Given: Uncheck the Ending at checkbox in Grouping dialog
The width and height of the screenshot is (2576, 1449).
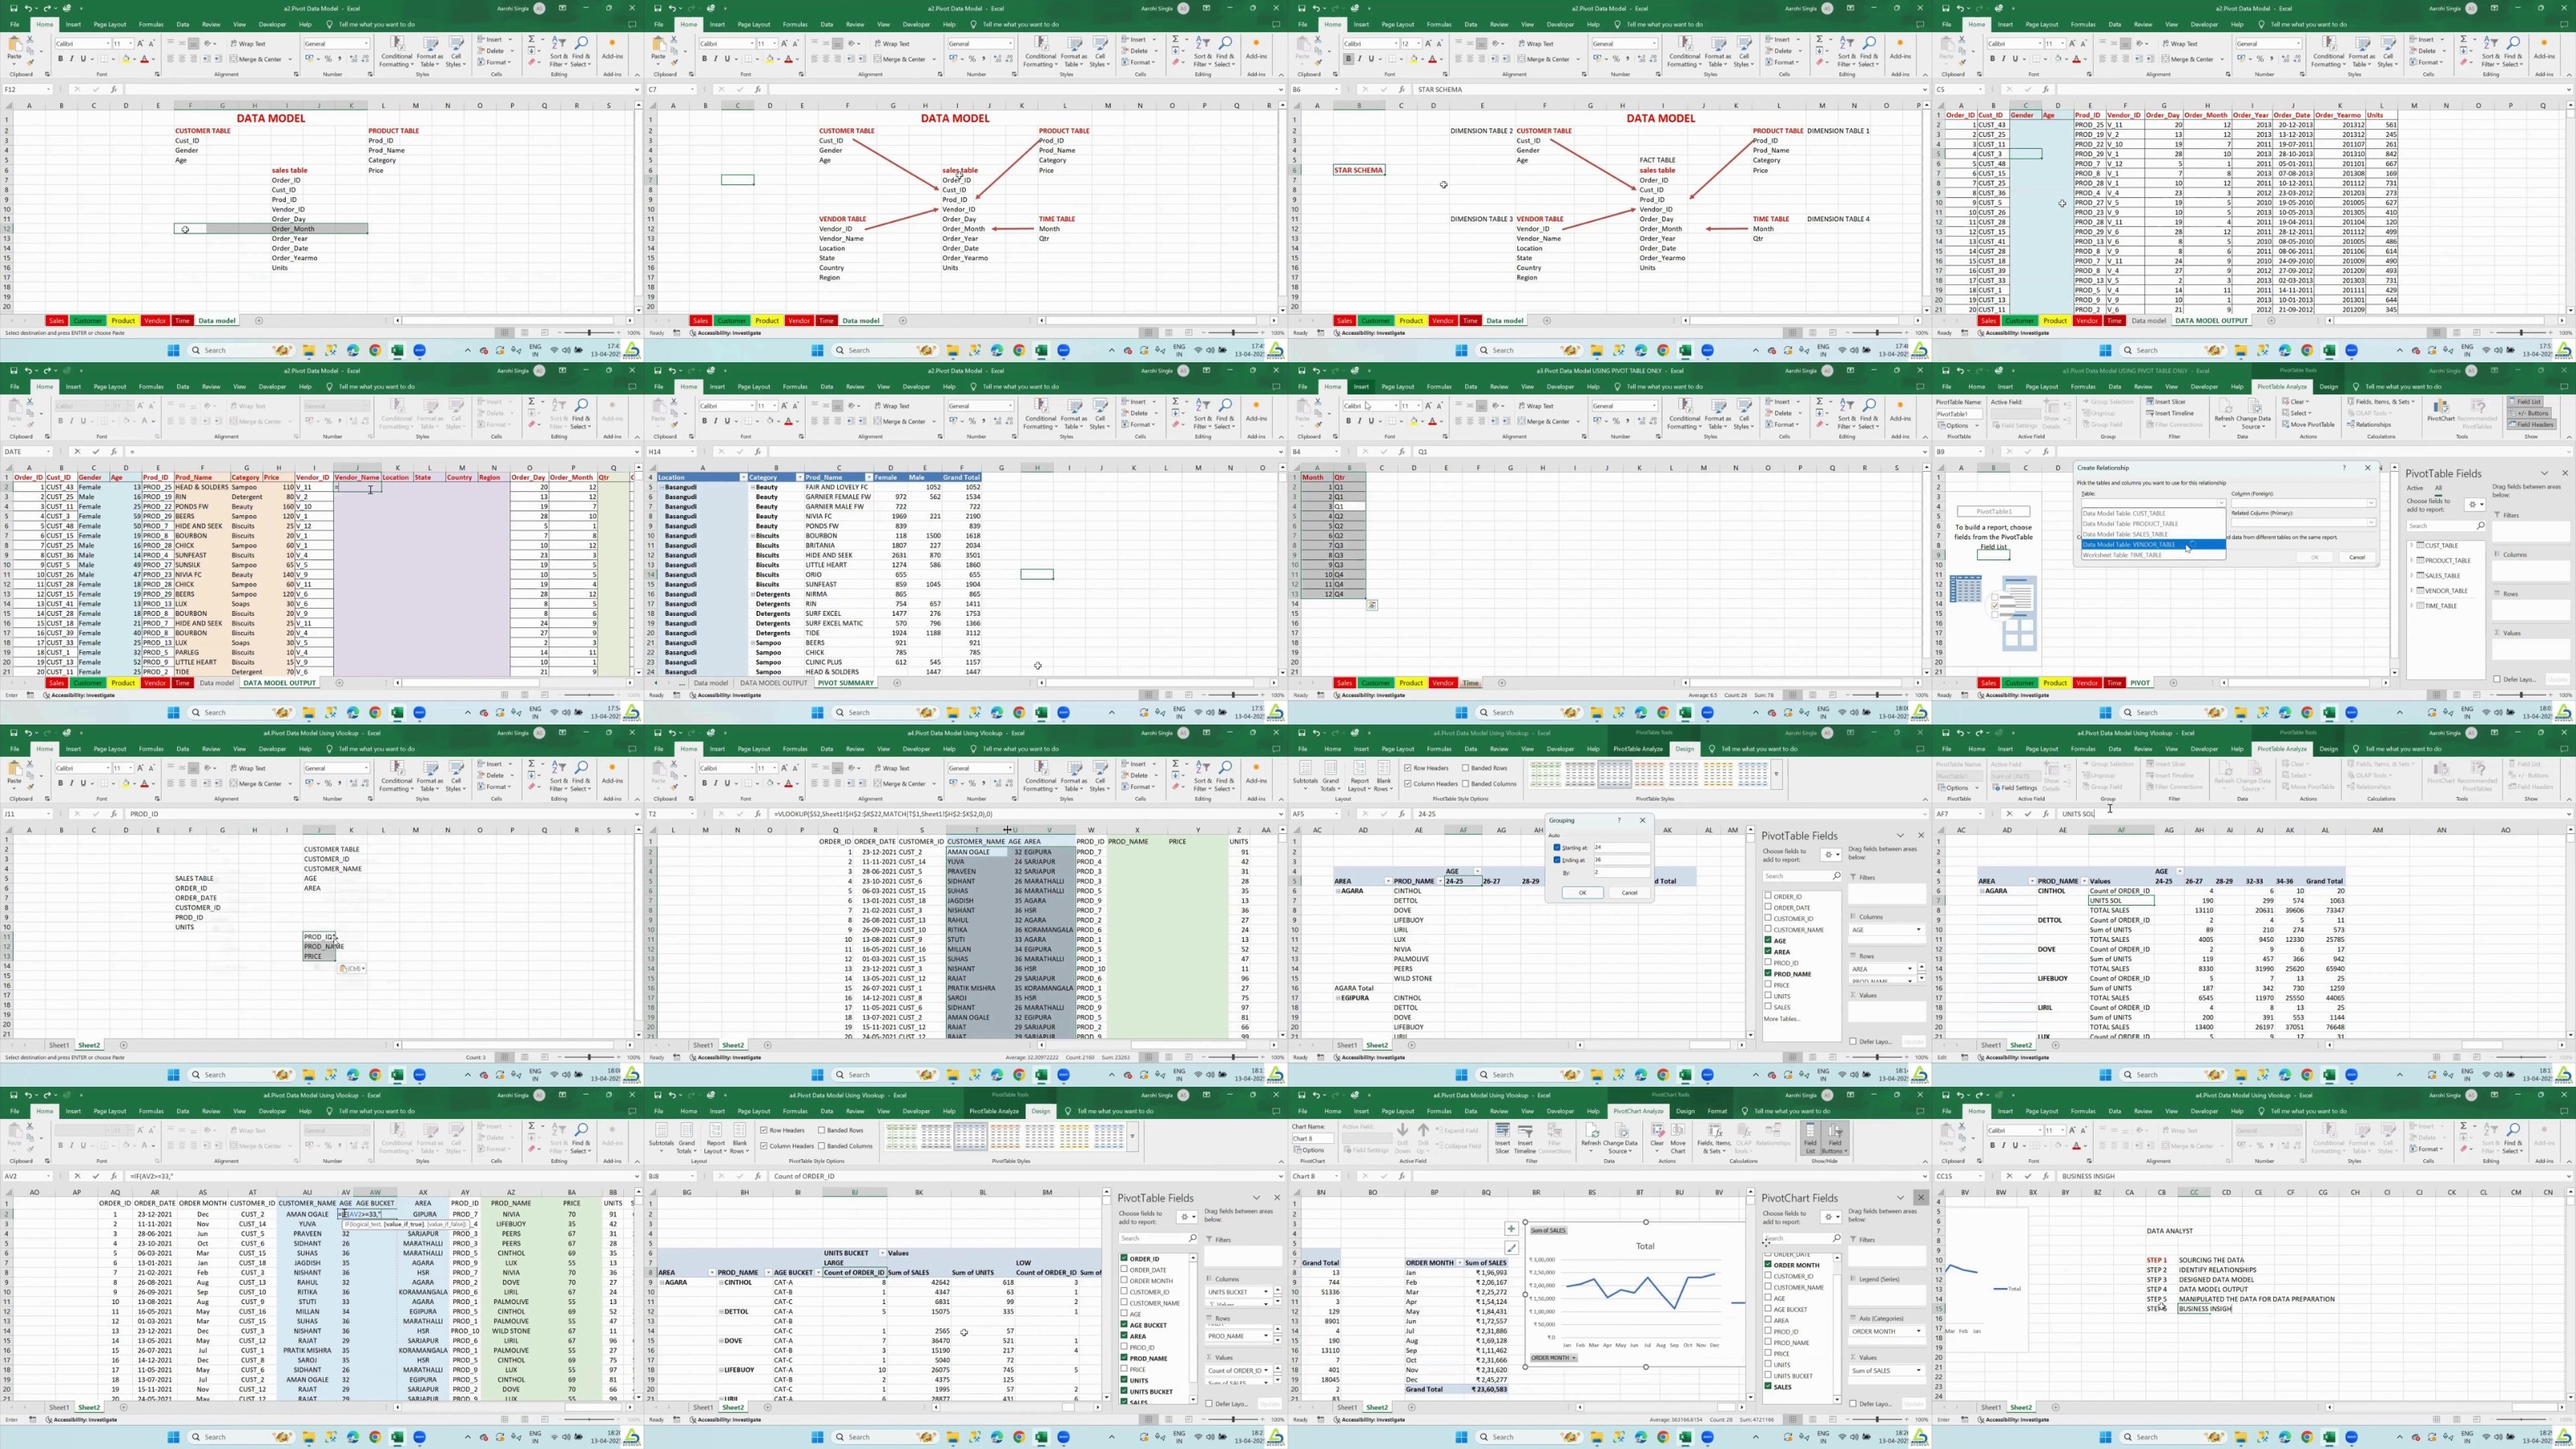Looking at the screenshot, I should [1557, 860].
